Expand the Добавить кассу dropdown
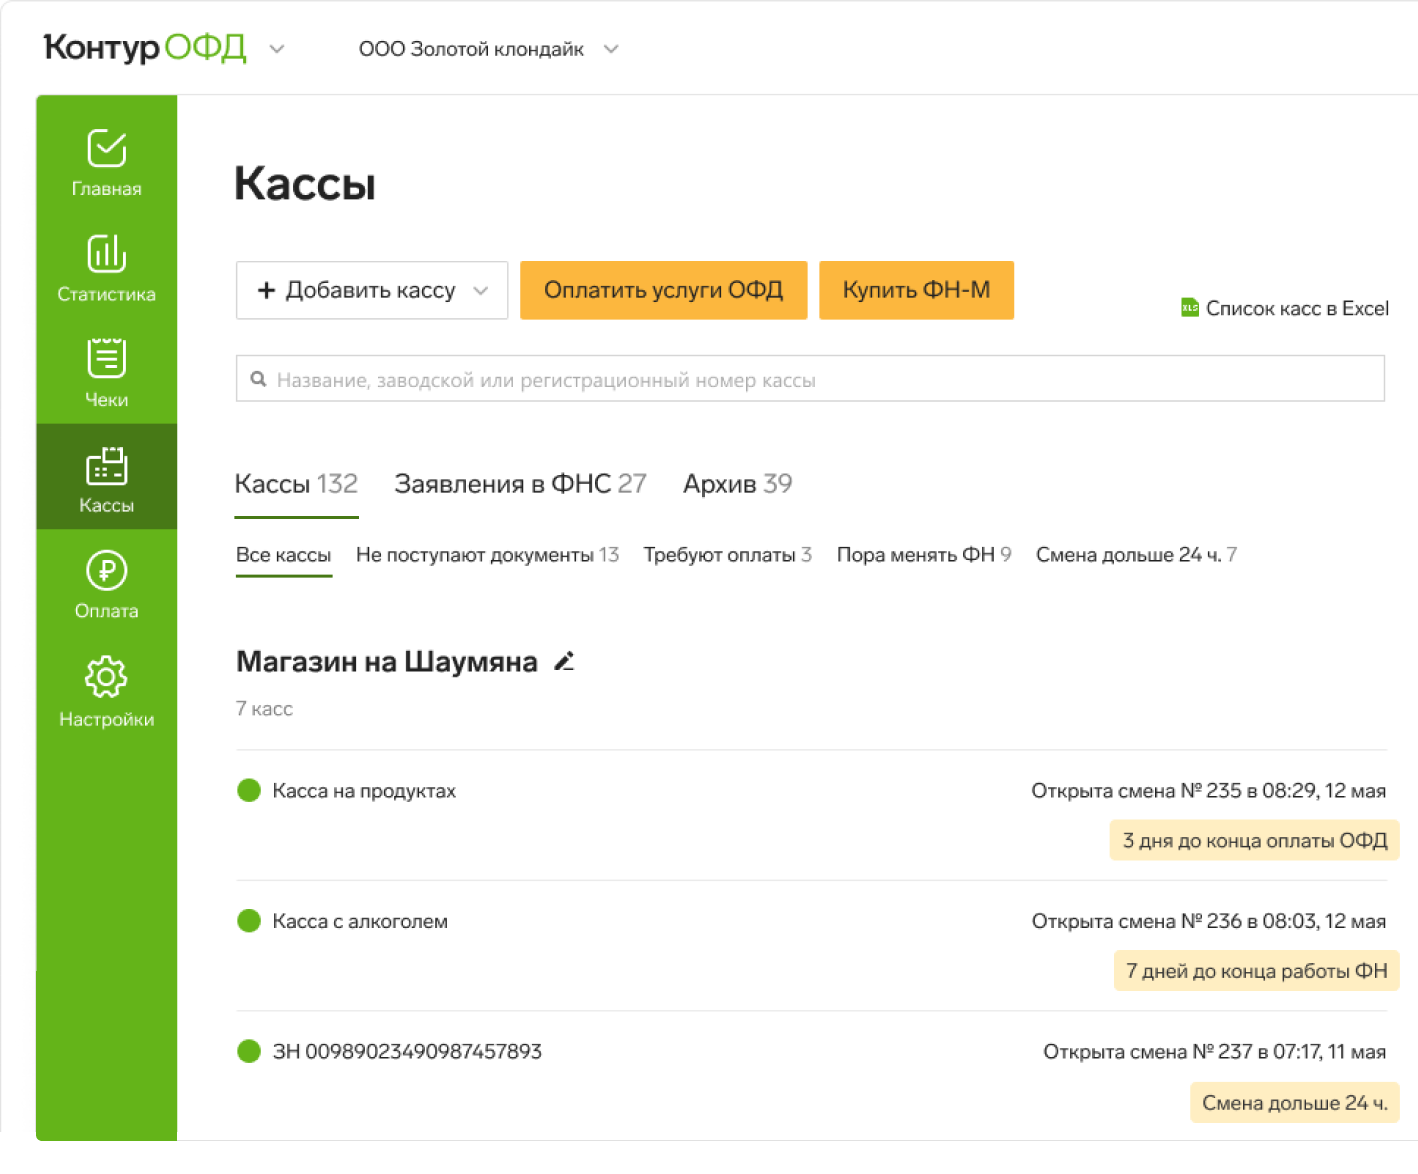1418x1174 pixels. 481,291
